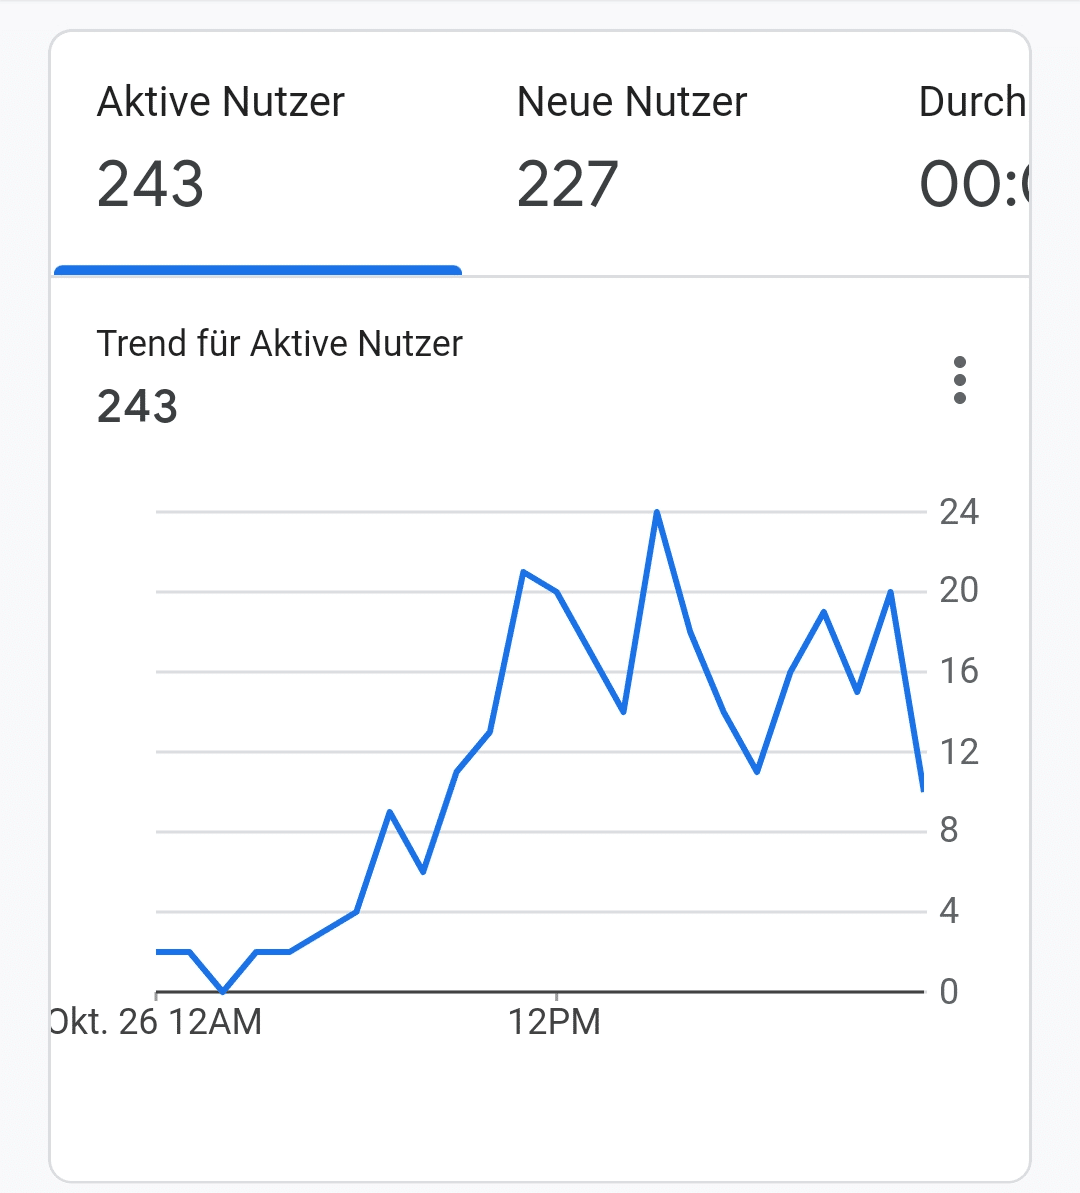The image size is (1080, 1193).
Task: Click the blue active tab indicator bar
Action: coord(258,270)
